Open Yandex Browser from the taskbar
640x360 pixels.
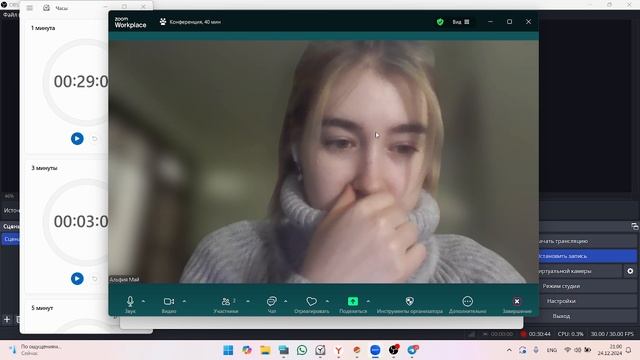point(338,350)
